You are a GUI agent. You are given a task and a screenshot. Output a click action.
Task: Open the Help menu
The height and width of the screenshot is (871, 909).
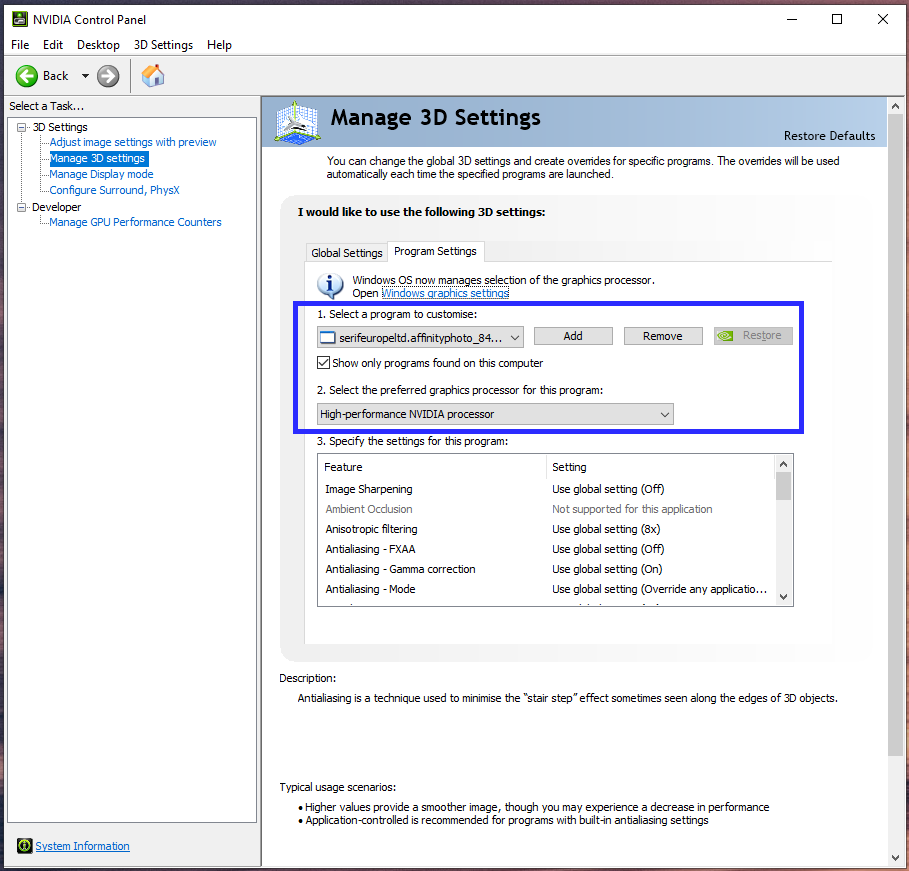pyautogui.click(x=219, y=45)
